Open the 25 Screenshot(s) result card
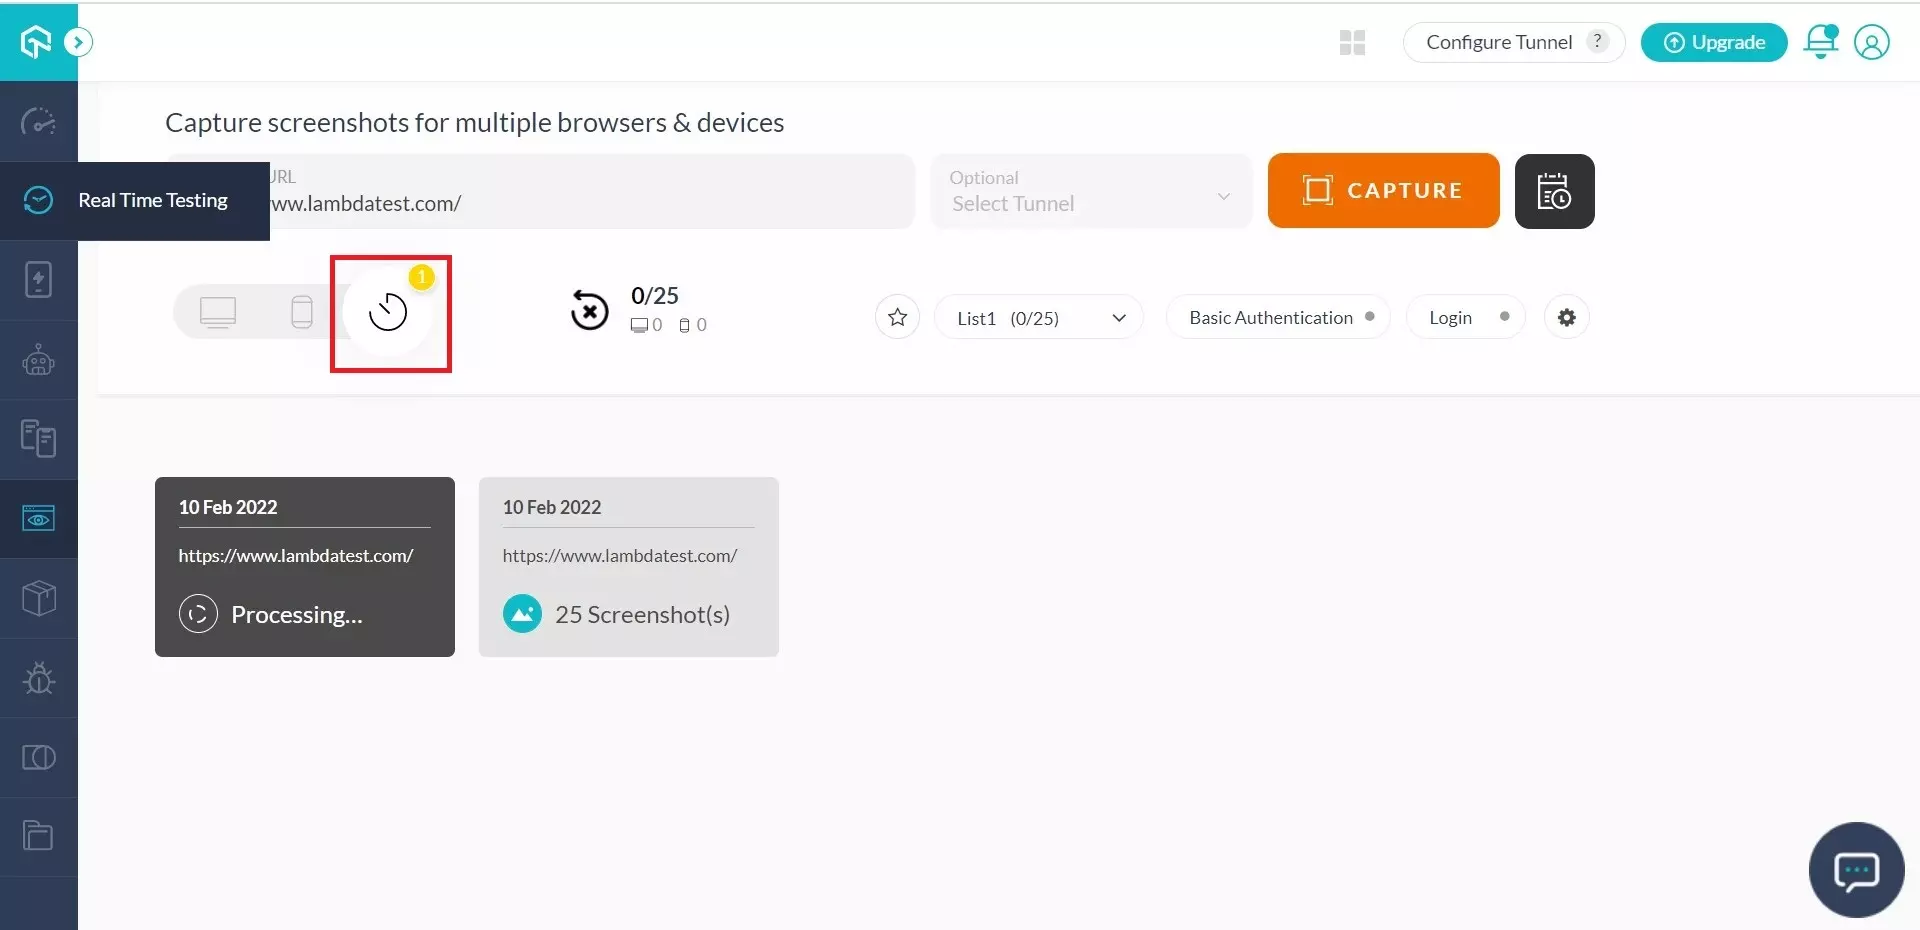 point(628,567)
